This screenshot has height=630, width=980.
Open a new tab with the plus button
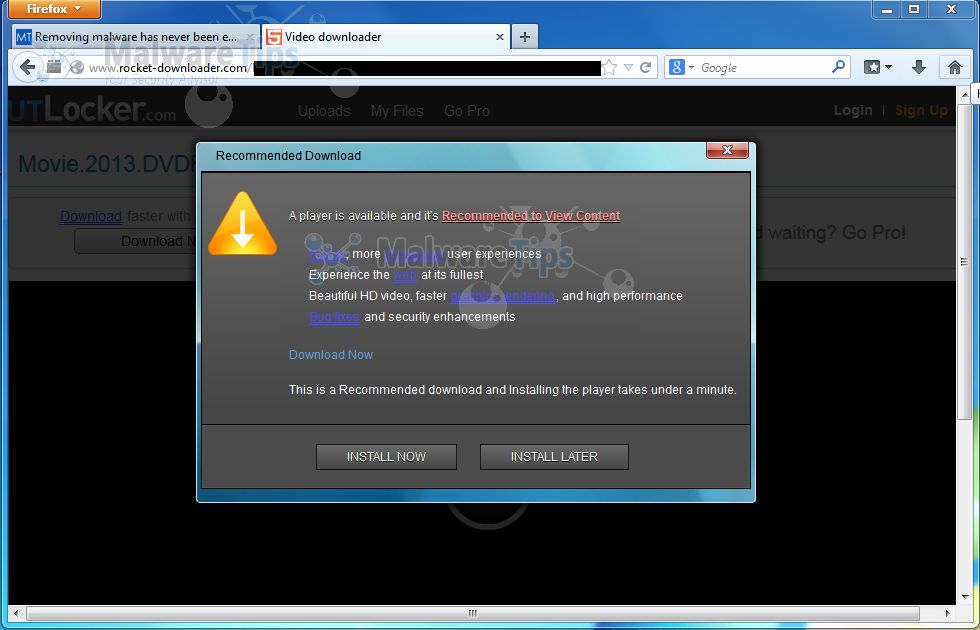tap(524, 37)
